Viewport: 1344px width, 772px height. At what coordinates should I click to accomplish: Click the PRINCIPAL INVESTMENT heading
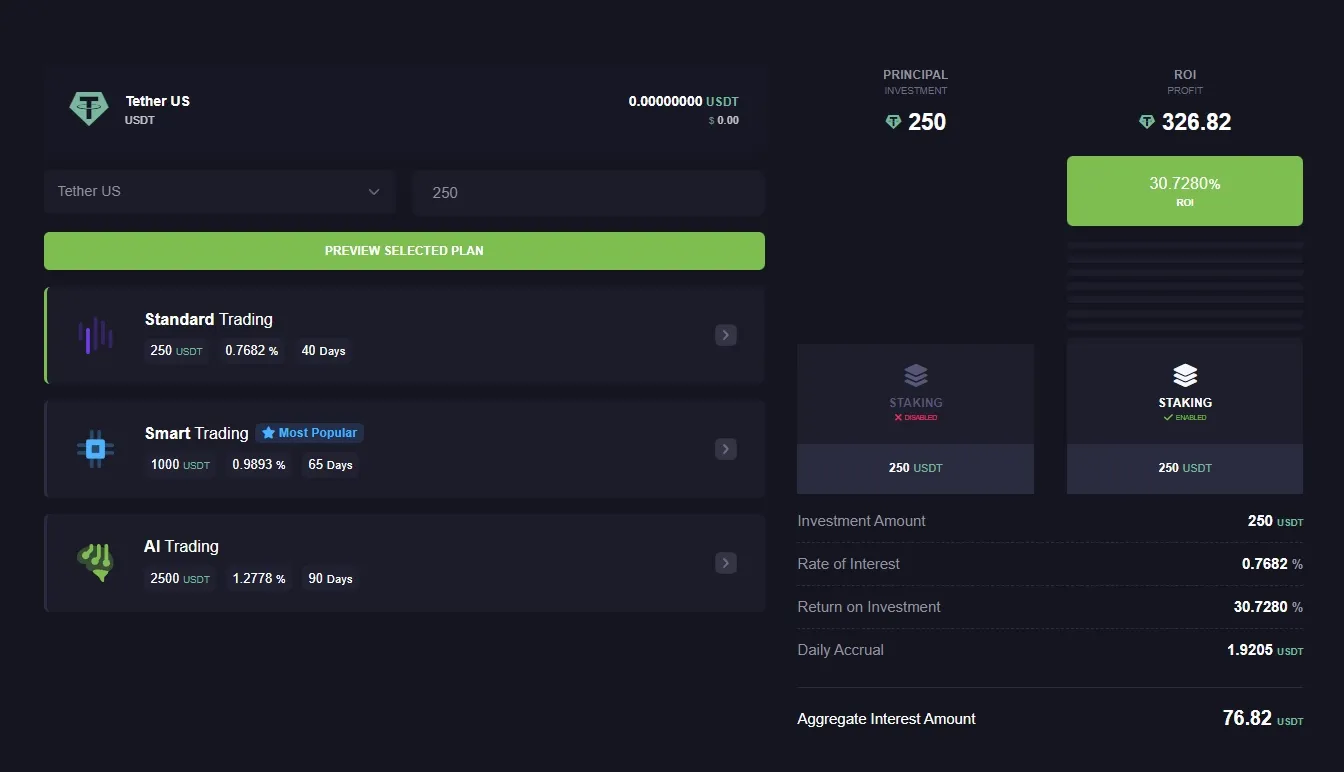click(x=916, y=82)
